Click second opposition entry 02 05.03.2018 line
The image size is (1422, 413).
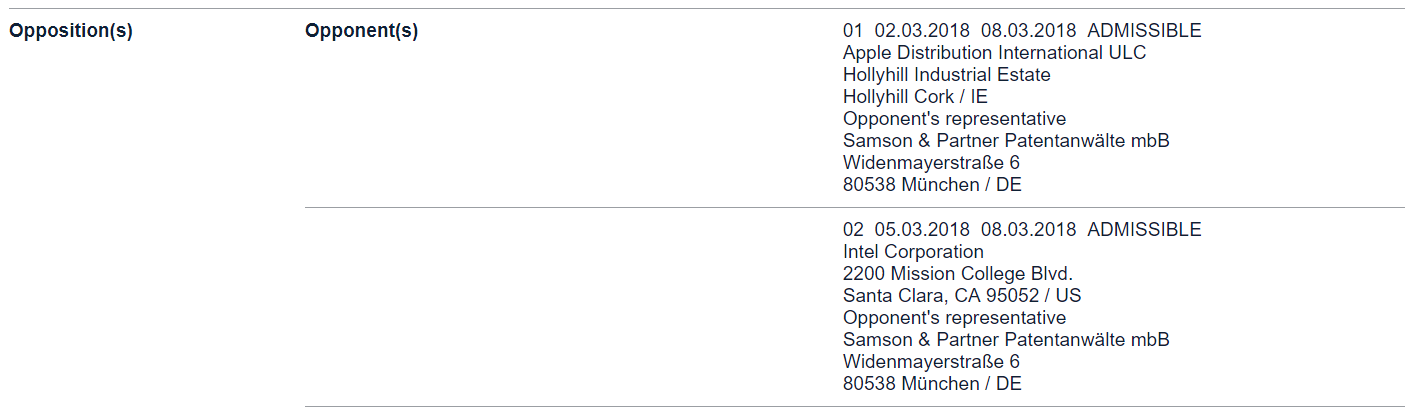(x=1022, y=230)
